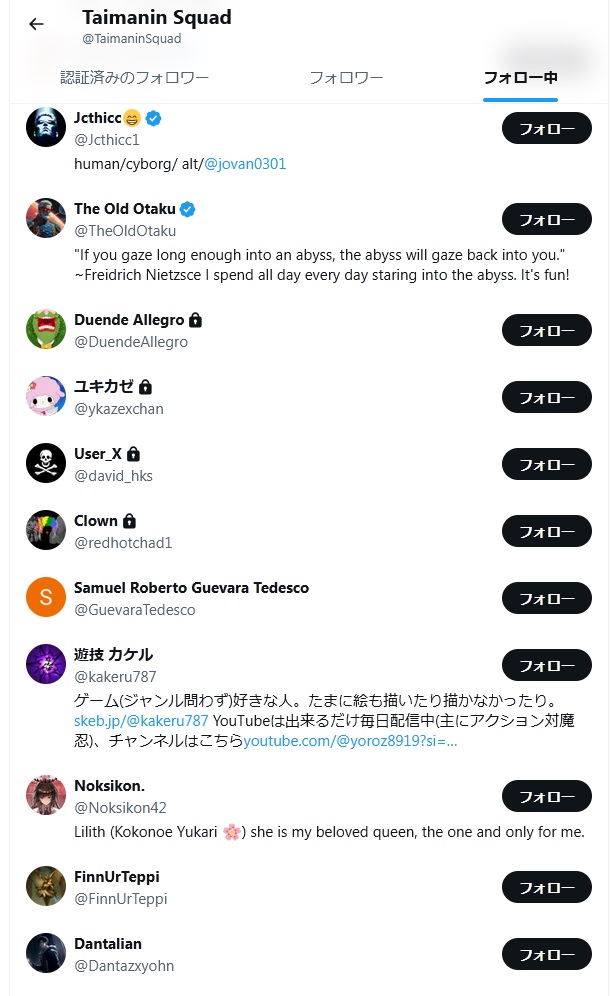
Task: Open FinnUrTeppi's profile name
Action: (117, 877)
